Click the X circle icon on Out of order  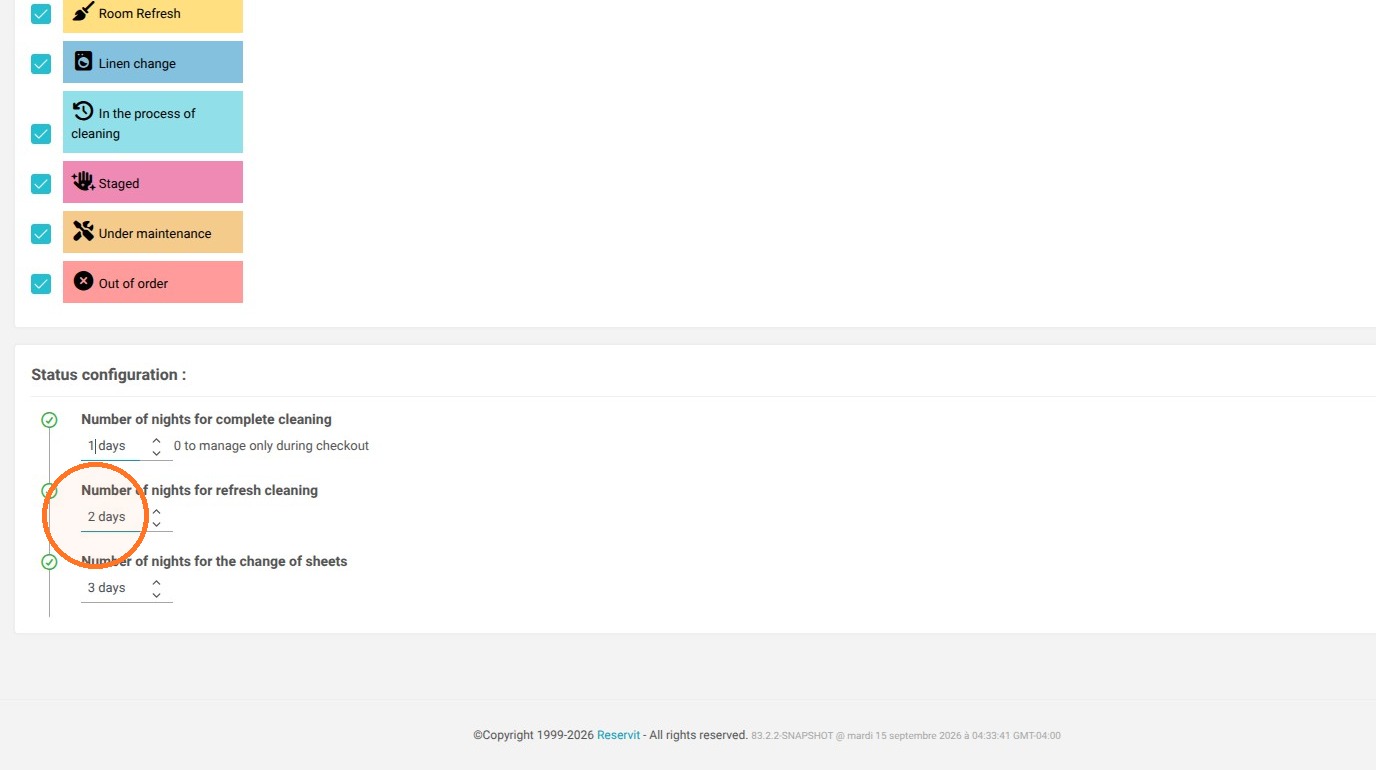click(84, 281)
